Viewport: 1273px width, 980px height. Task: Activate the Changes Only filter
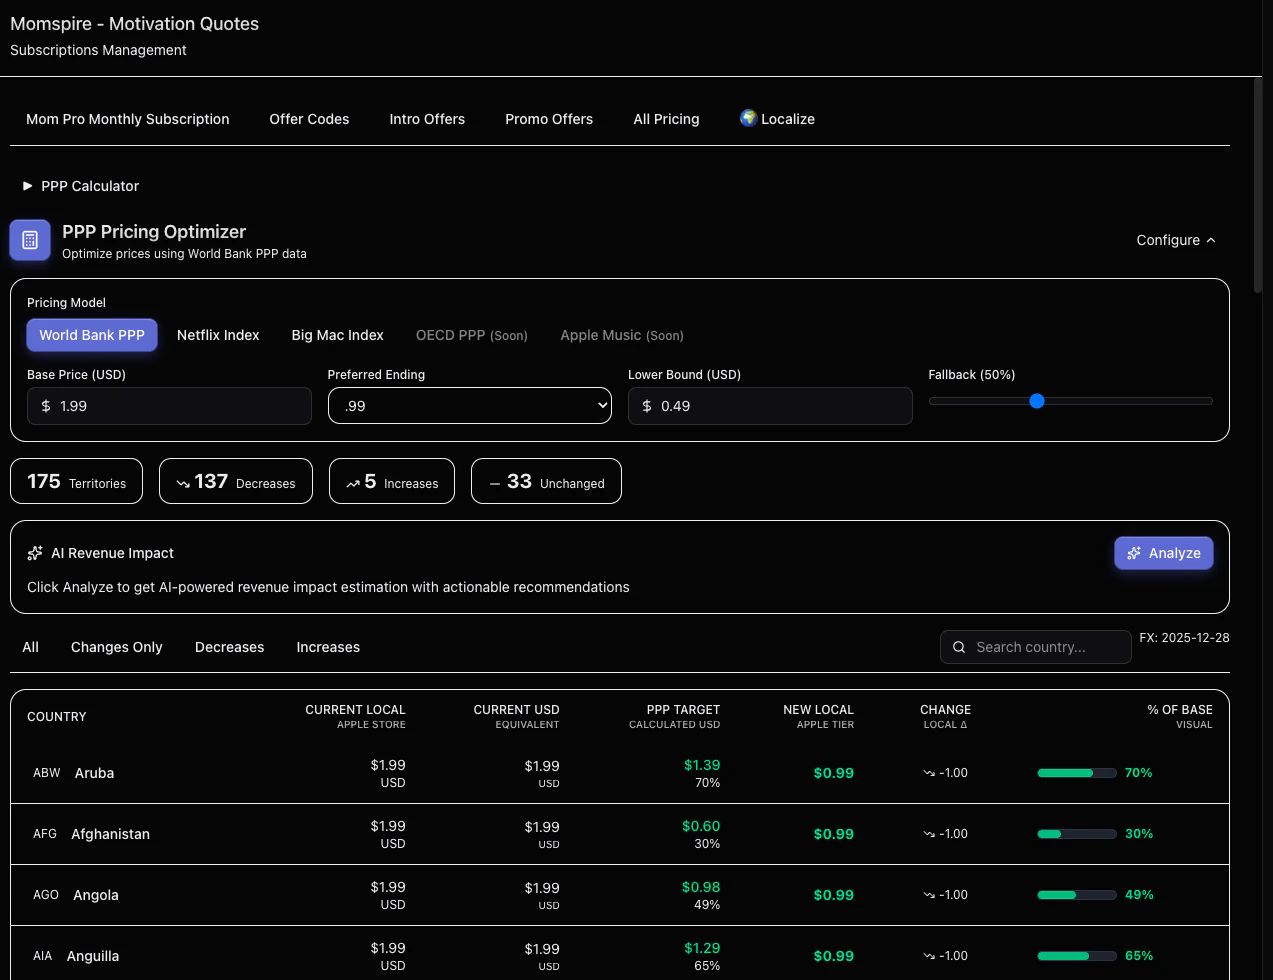116,647
